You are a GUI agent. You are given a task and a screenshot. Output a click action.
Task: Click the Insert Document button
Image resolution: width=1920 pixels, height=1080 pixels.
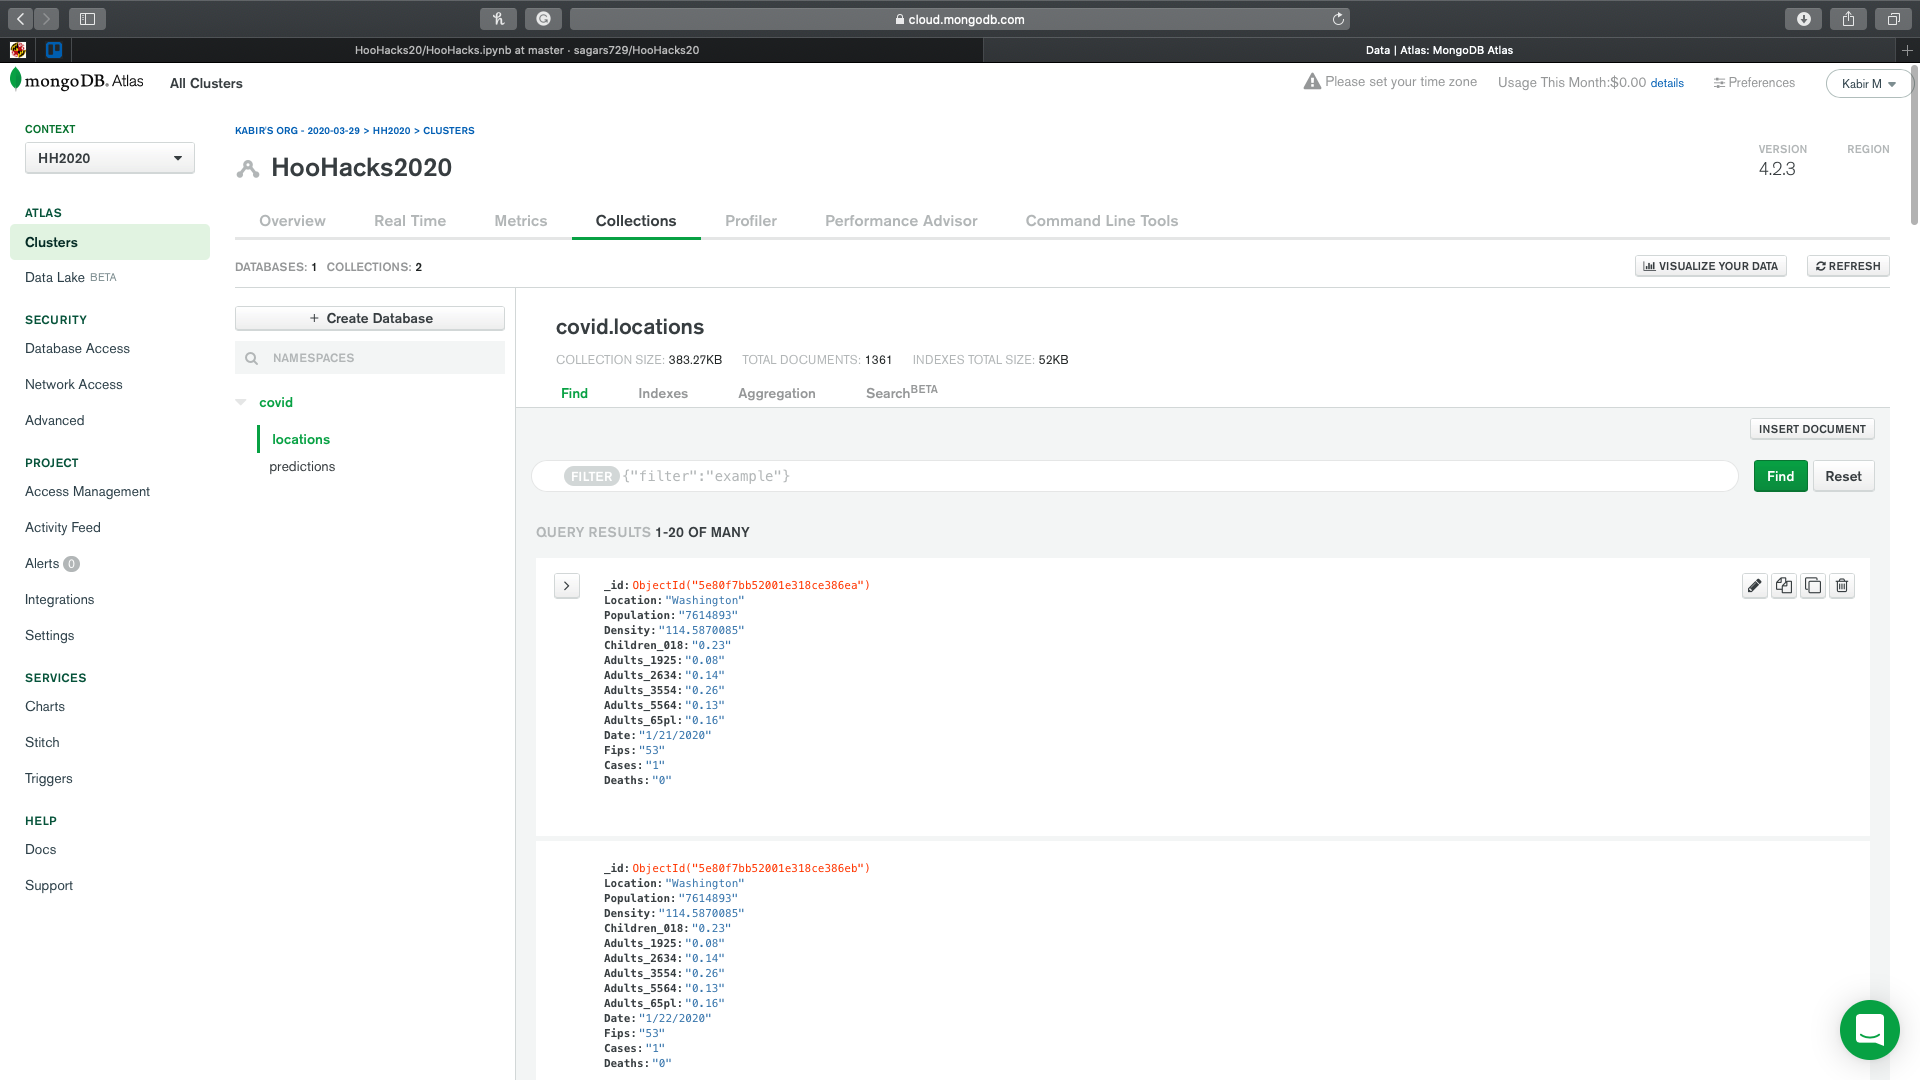1811,429
